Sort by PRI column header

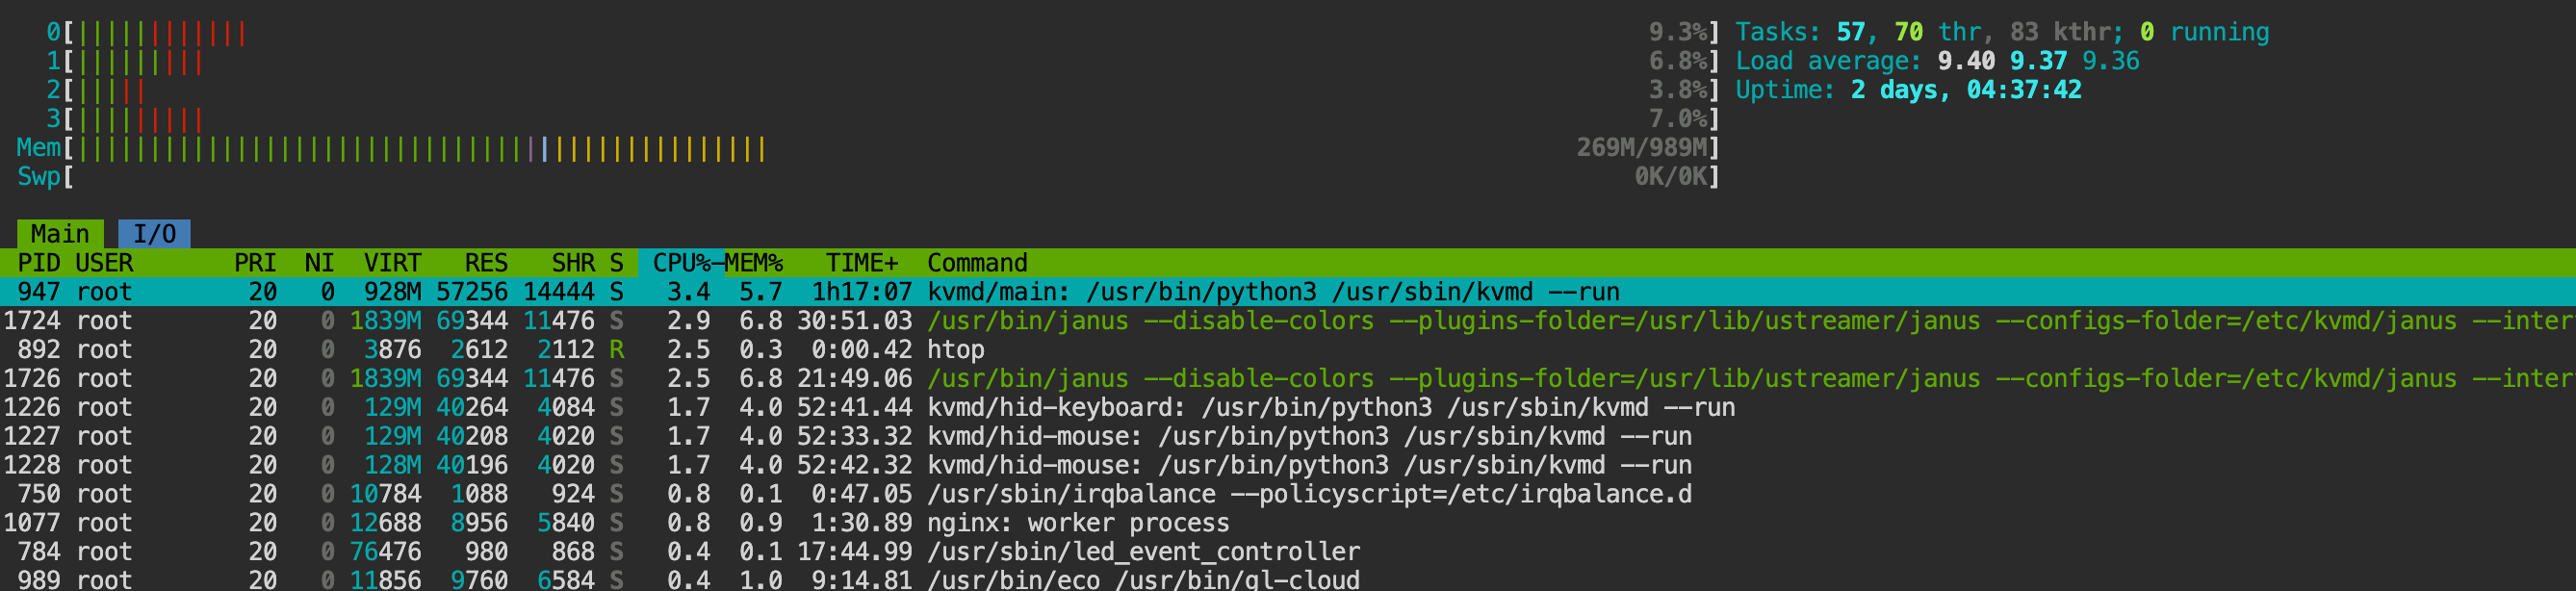click(x=255, y=263)
